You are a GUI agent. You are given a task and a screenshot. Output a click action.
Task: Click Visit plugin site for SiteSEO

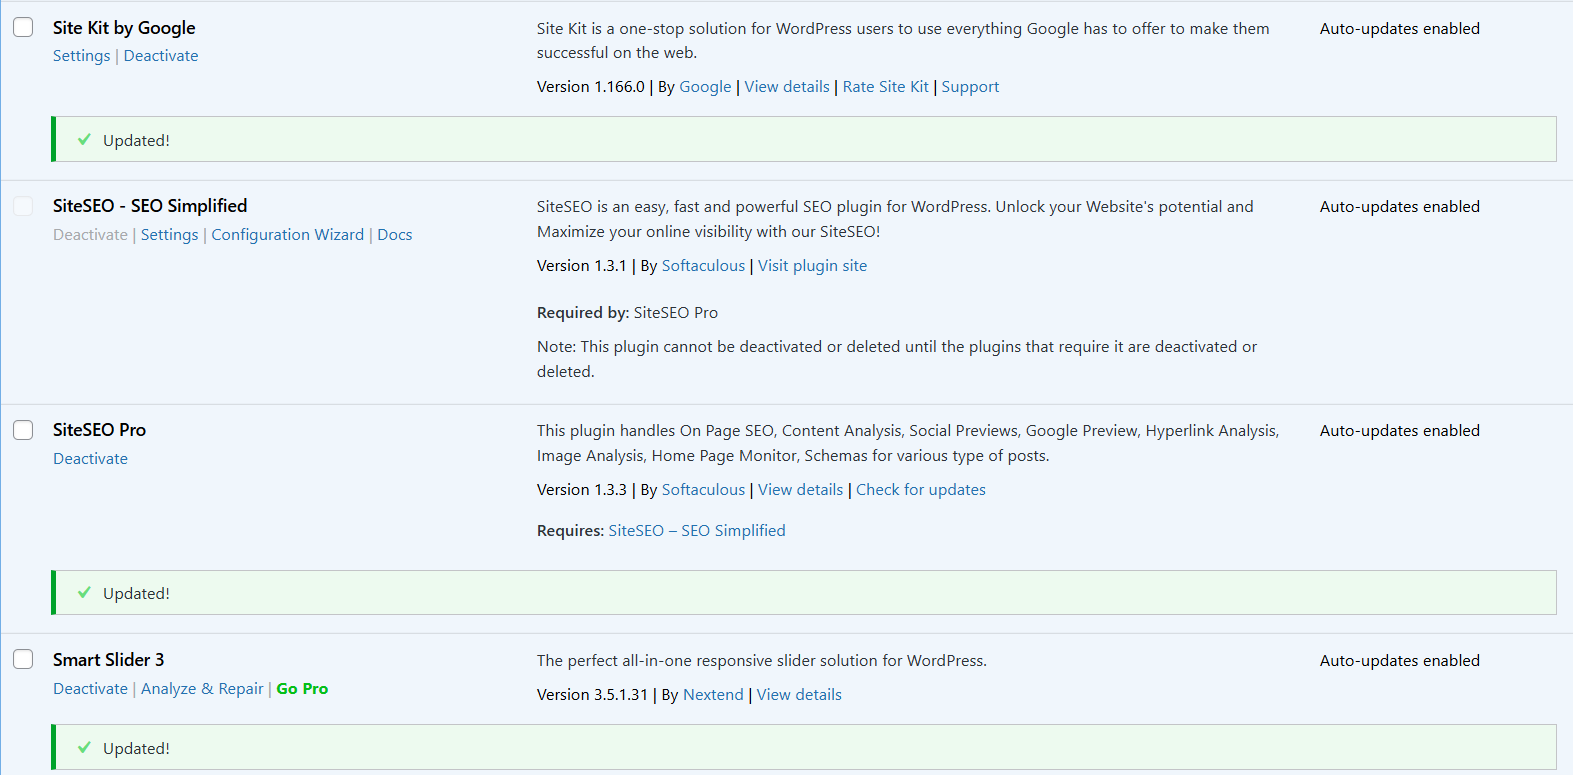coord(812,266)
